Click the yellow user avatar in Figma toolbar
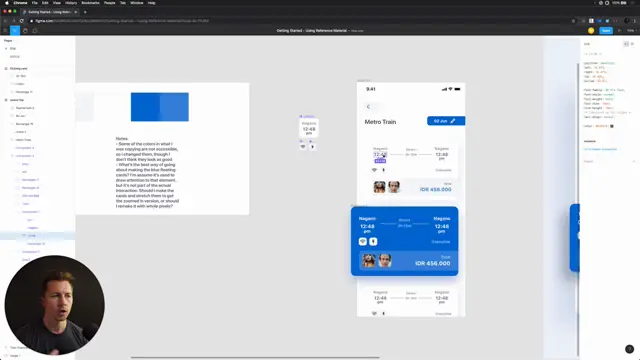The image size is (640, 360). point(591,31)
